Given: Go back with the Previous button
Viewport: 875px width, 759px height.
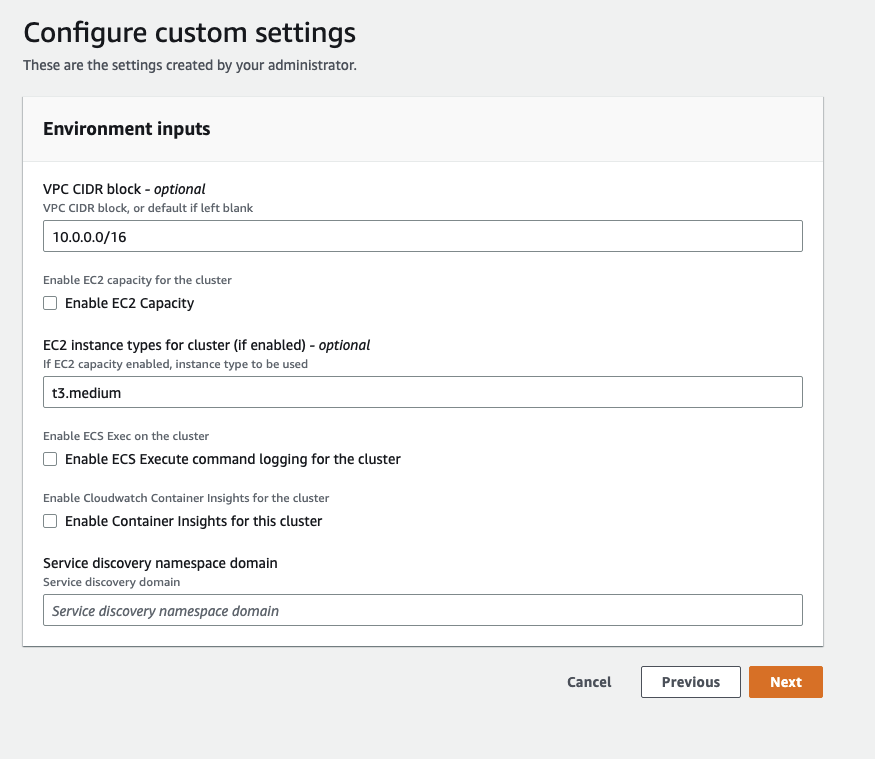Looking at the screenshot, I should pyautogui.click(x=690, y=682).
